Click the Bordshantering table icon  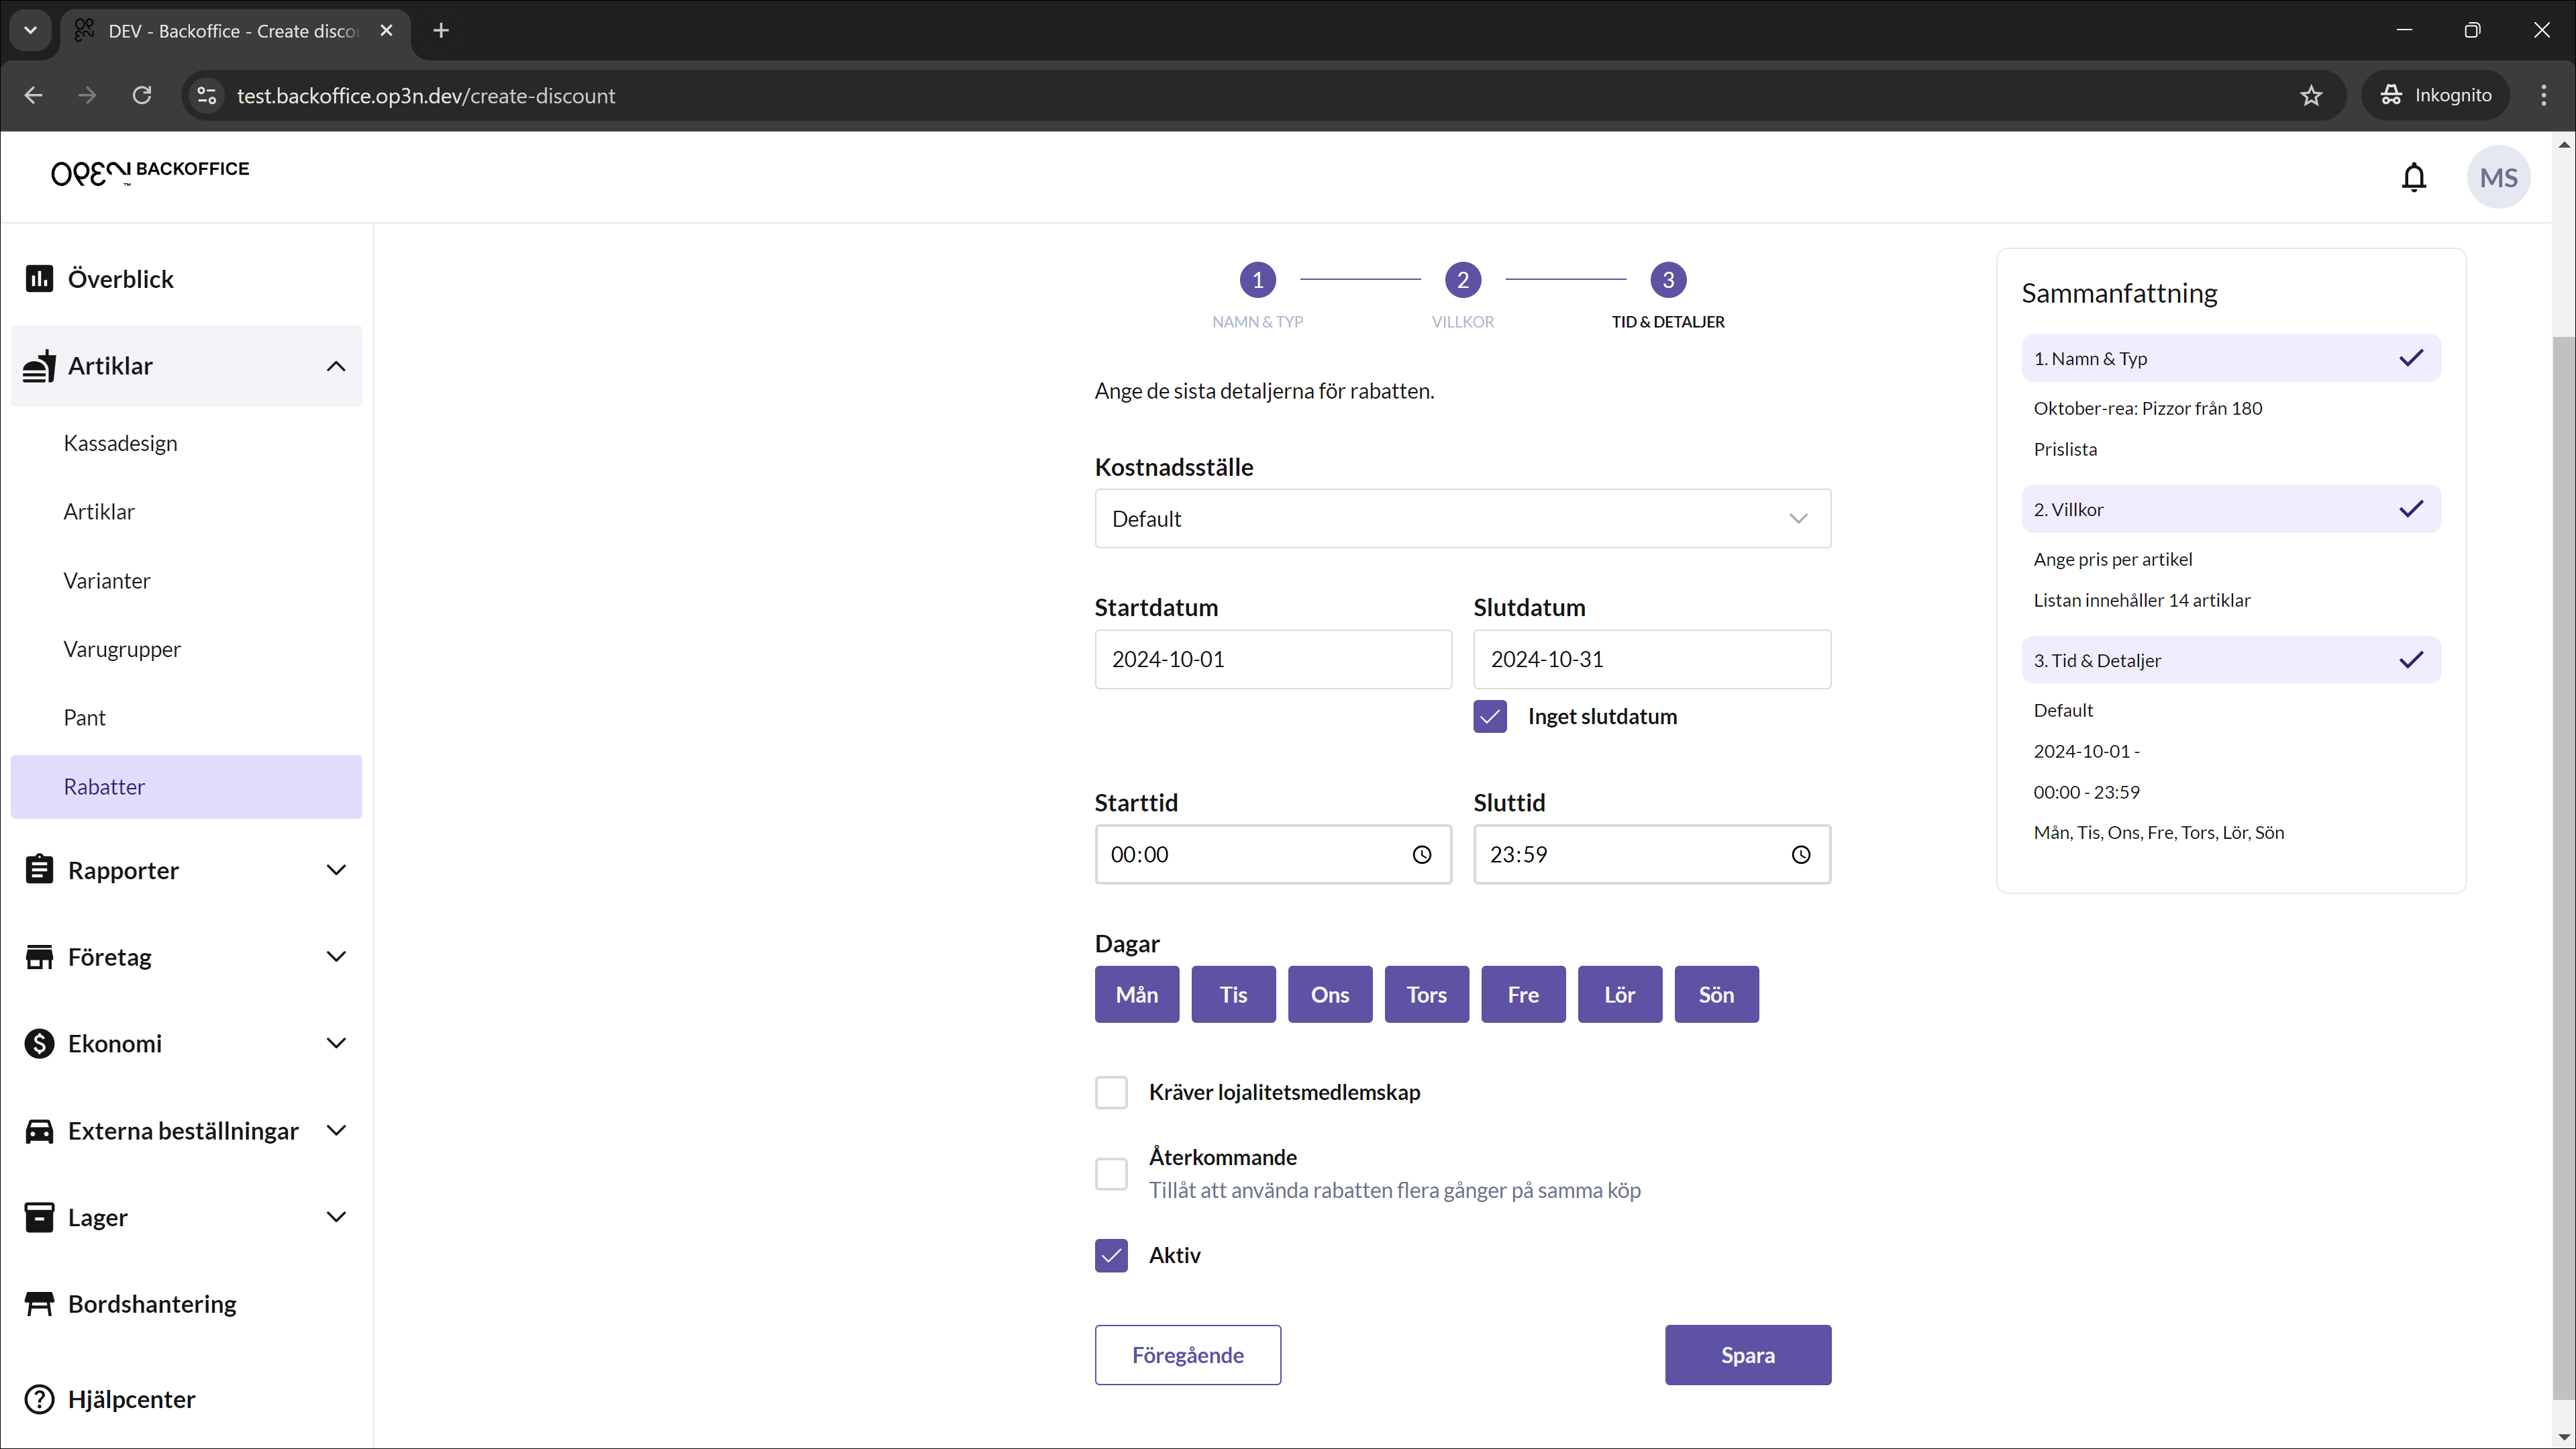pos(39,1304)
